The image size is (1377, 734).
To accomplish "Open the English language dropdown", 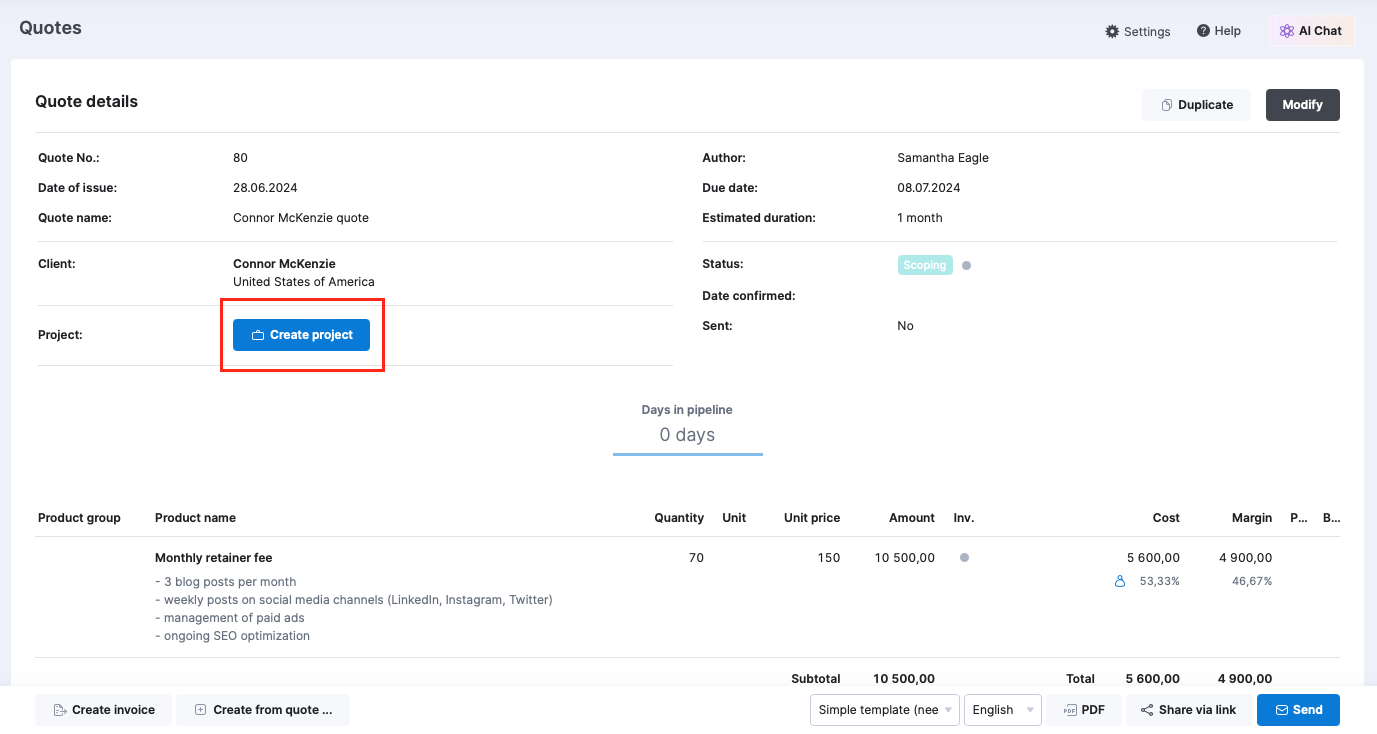I will (1003, 710).
